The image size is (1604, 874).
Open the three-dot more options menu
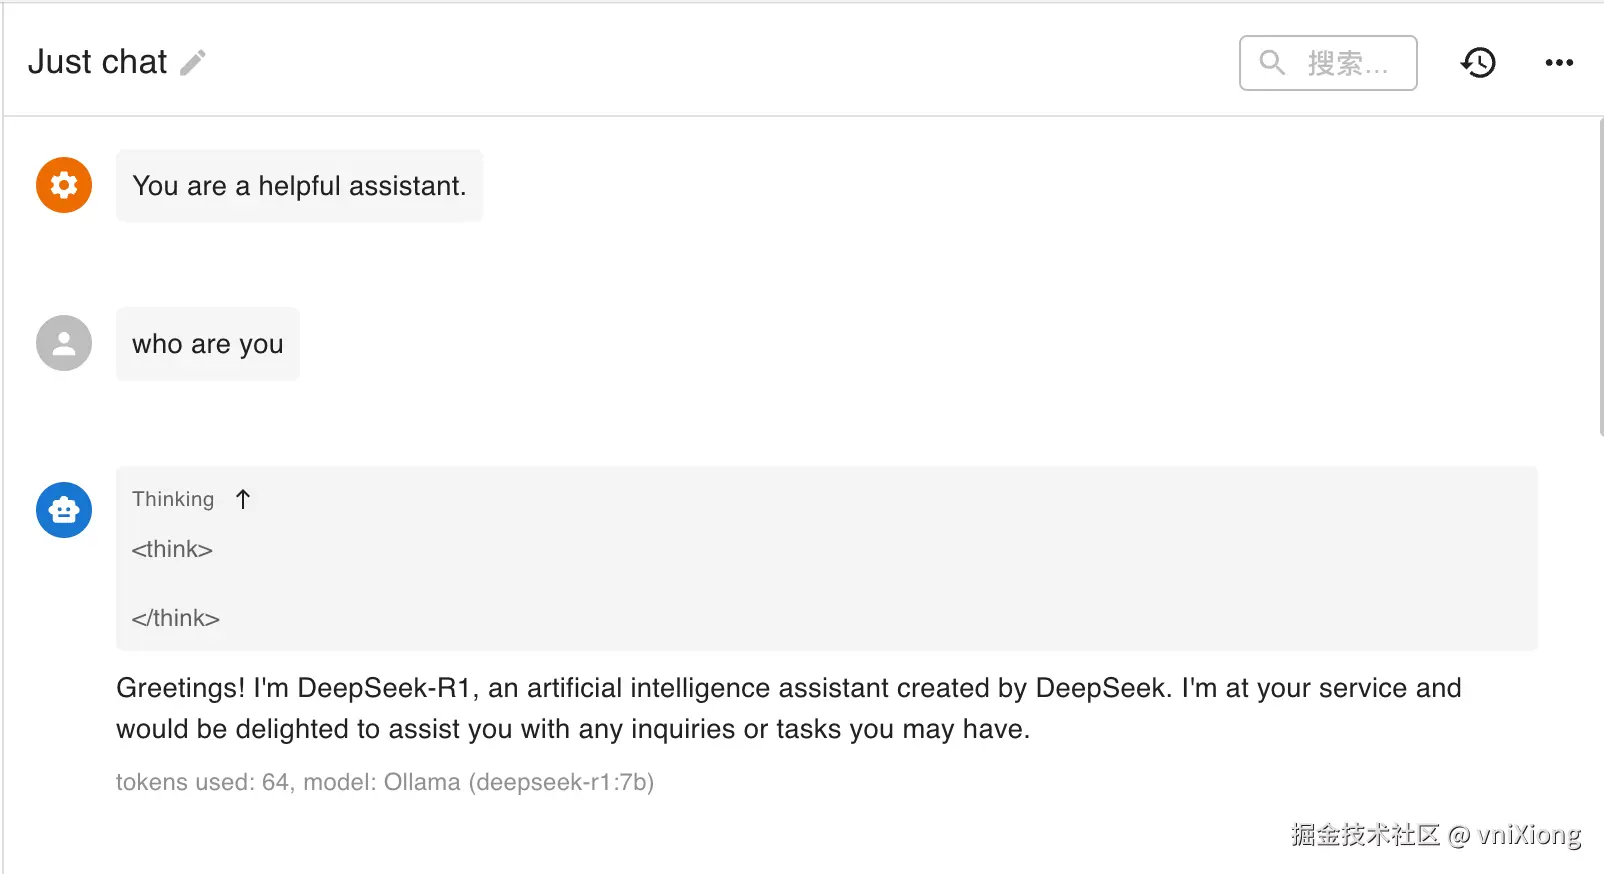point(1559,63)
